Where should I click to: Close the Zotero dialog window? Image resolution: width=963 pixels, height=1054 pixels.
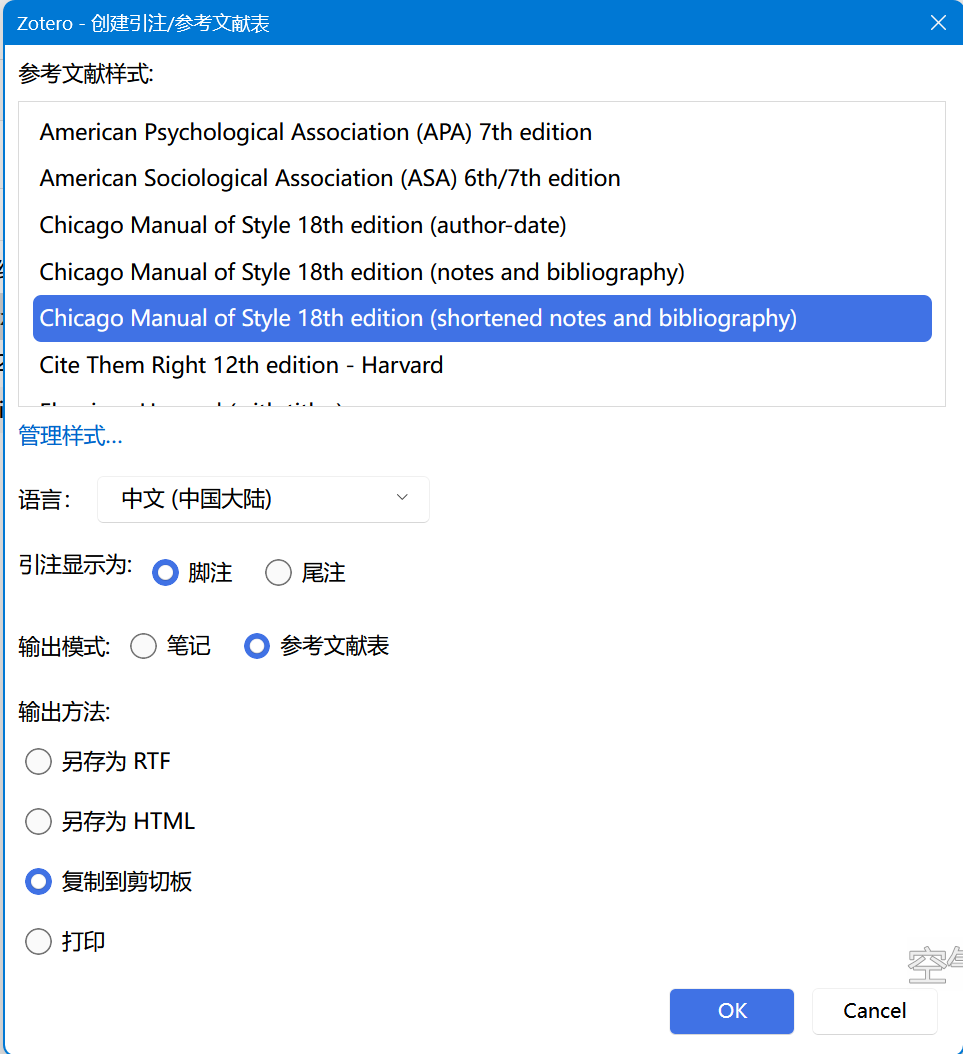point(938,23)
